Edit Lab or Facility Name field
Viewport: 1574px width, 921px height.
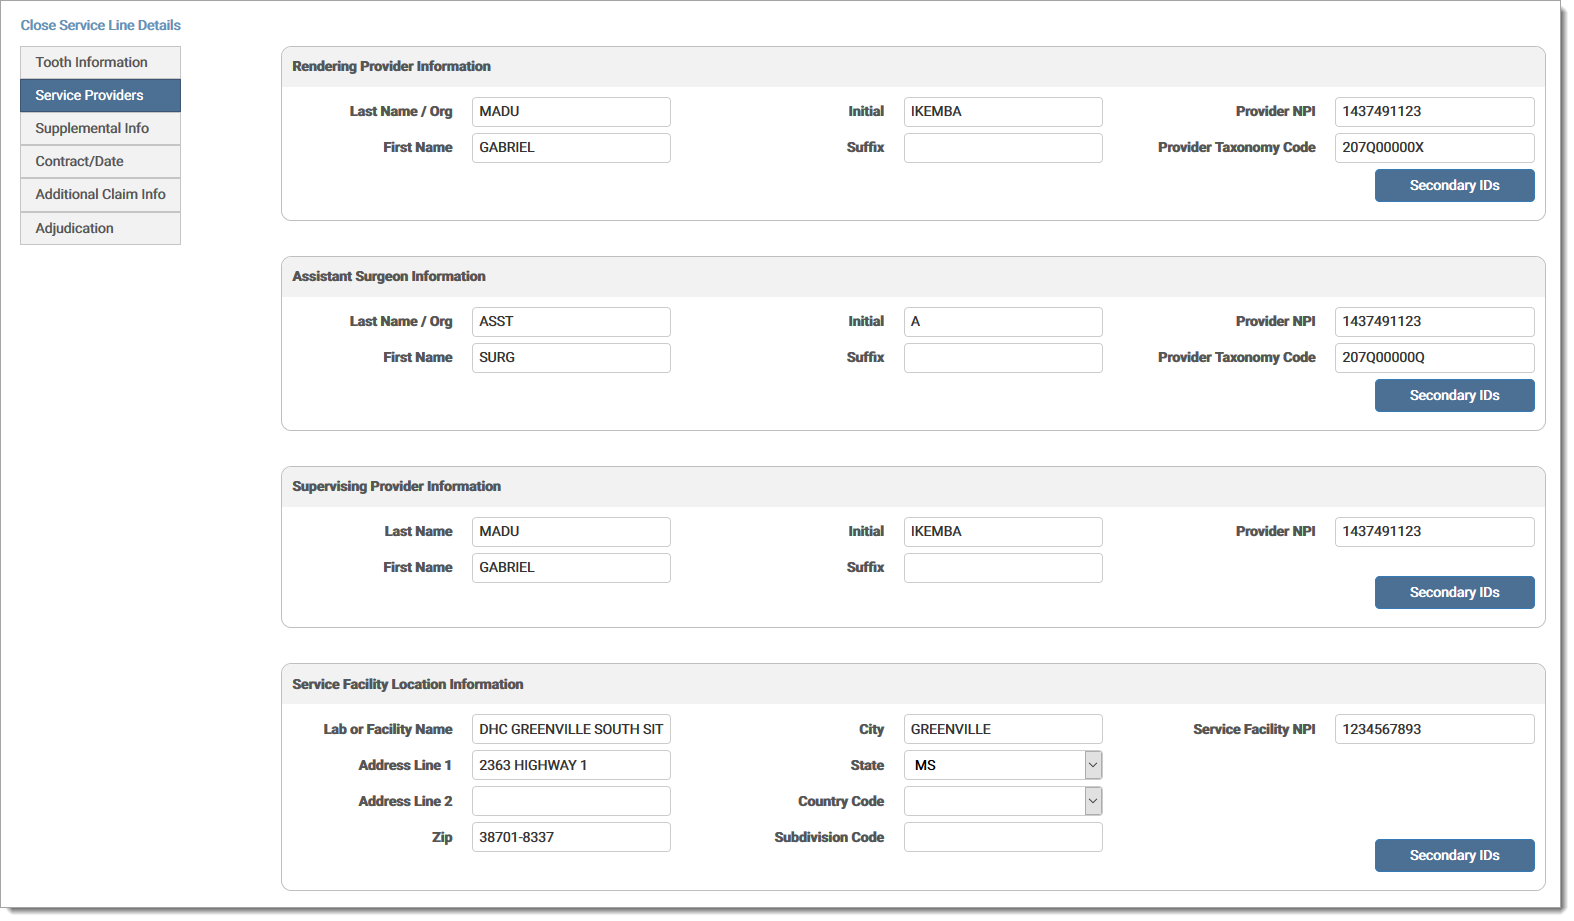(571, 729)
